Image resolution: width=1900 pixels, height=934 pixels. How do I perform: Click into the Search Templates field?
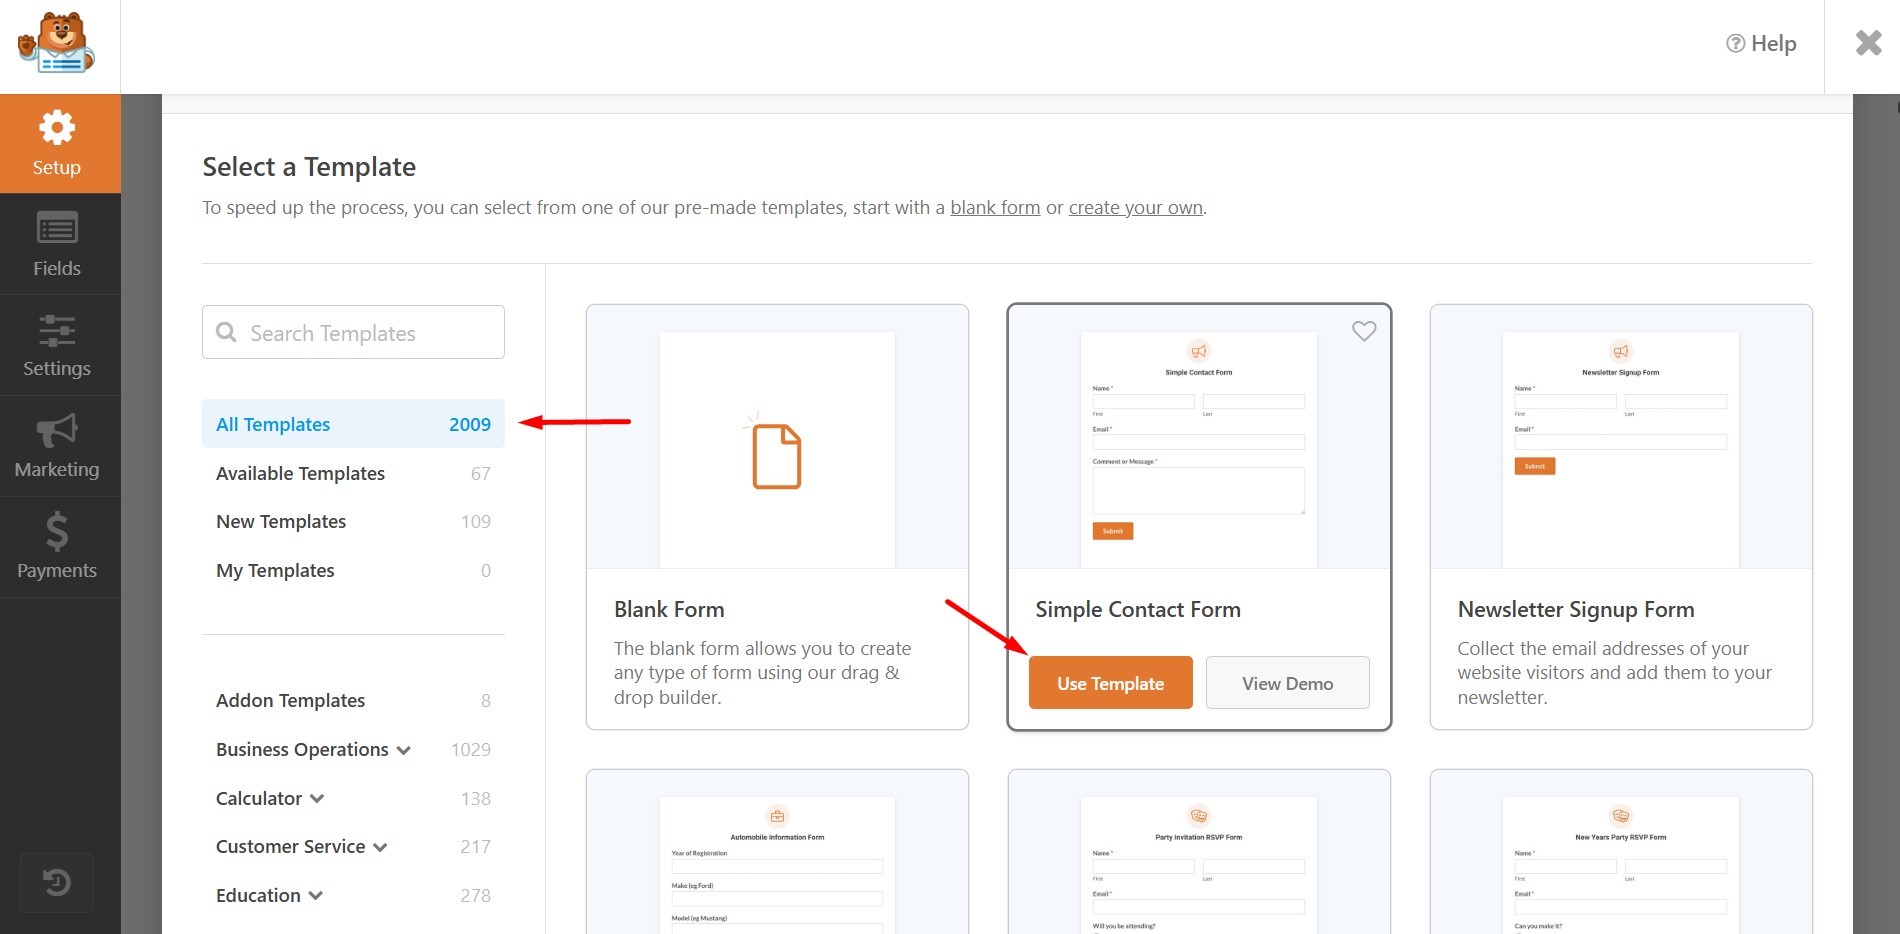353,332
